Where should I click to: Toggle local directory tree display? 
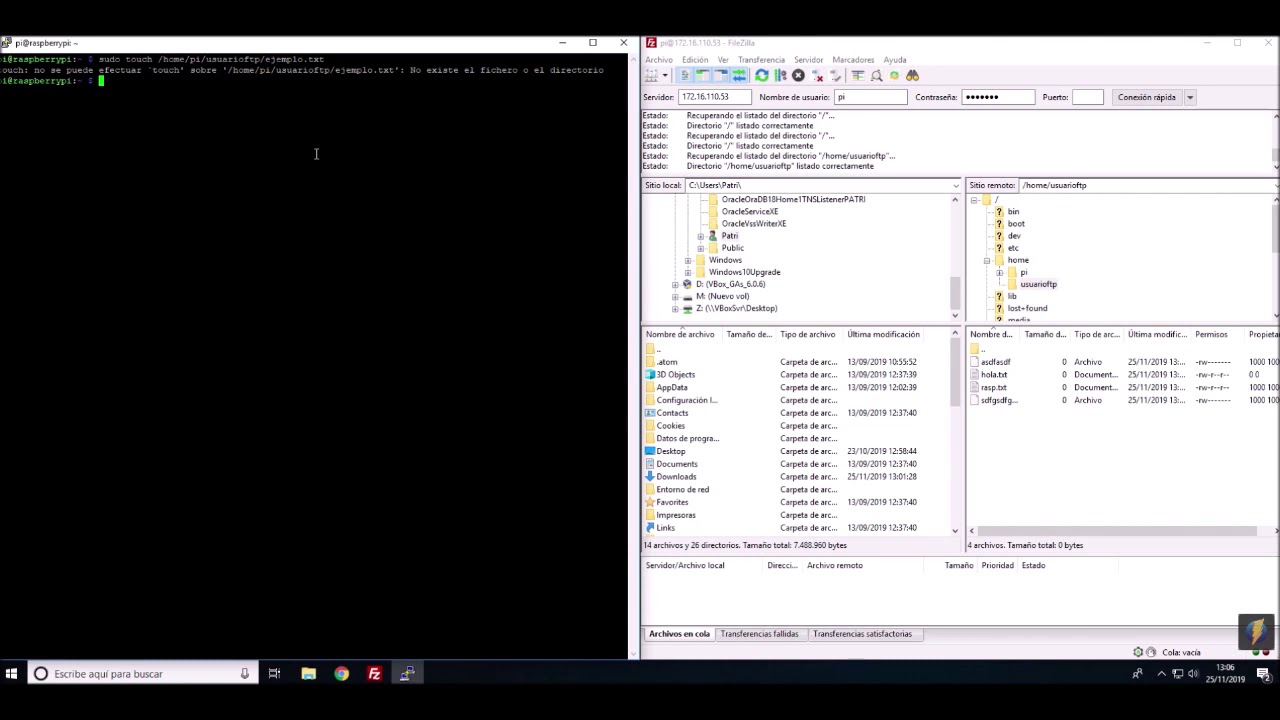(x=702, y=75)
